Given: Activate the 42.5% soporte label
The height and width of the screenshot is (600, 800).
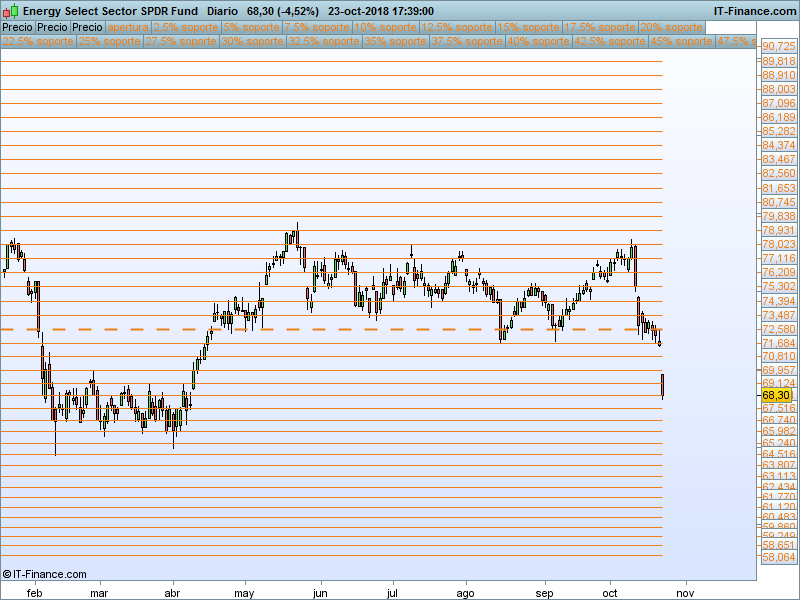Looking at the screenshot, I should pos(610,41).
